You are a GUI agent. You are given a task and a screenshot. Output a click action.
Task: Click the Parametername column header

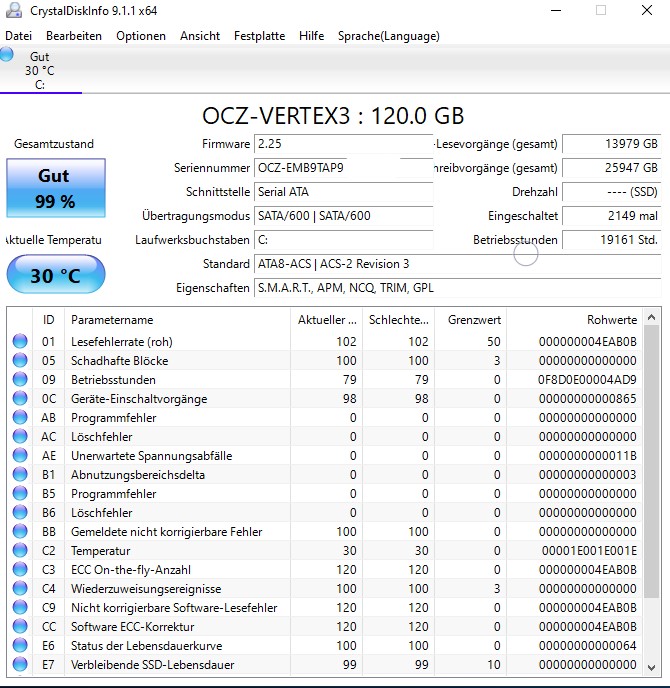(177, 319)
